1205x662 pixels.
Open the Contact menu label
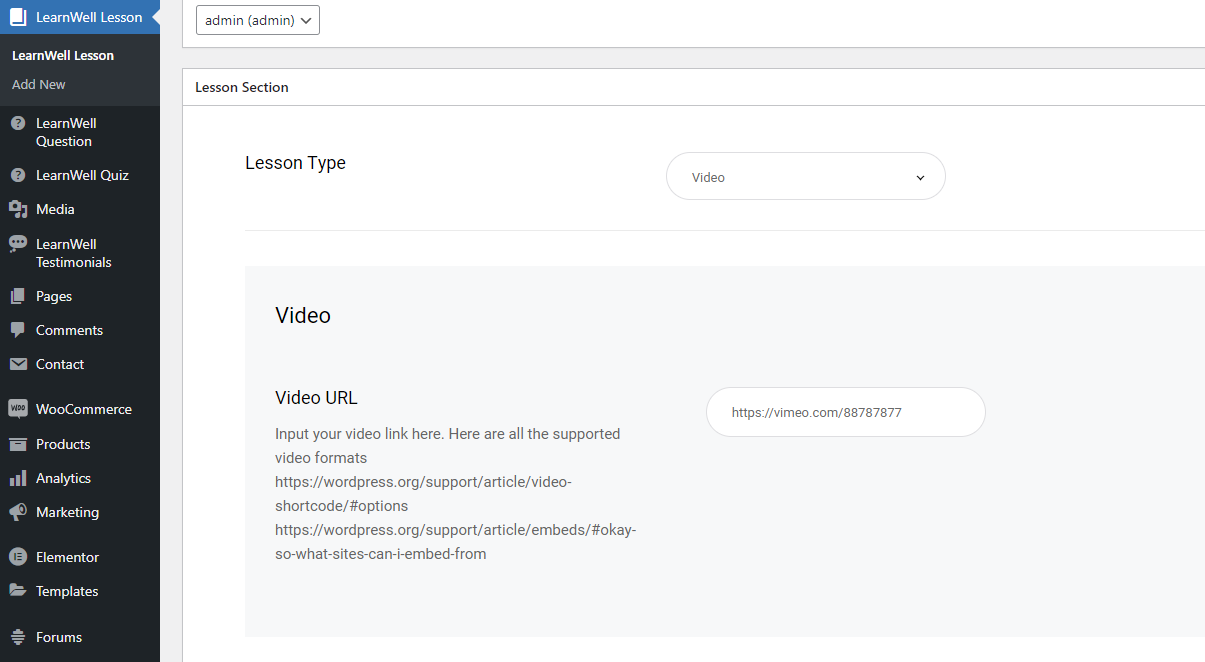coord(60,364)
